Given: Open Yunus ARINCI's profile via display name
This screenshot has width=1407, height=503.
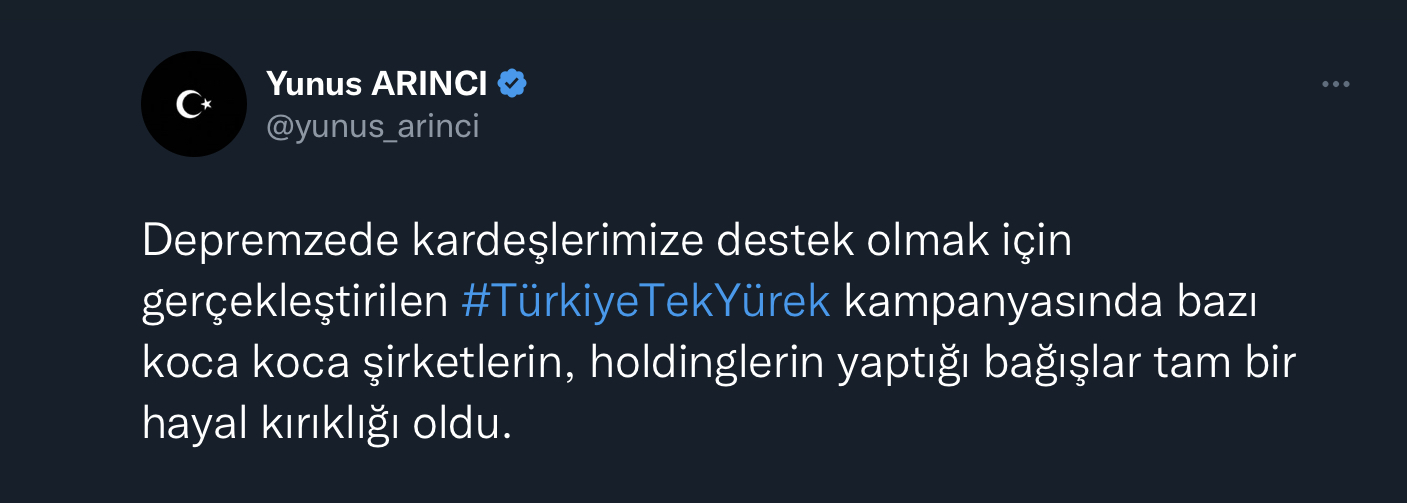Looking at the screenshot, I should click(x=377, y=85).
